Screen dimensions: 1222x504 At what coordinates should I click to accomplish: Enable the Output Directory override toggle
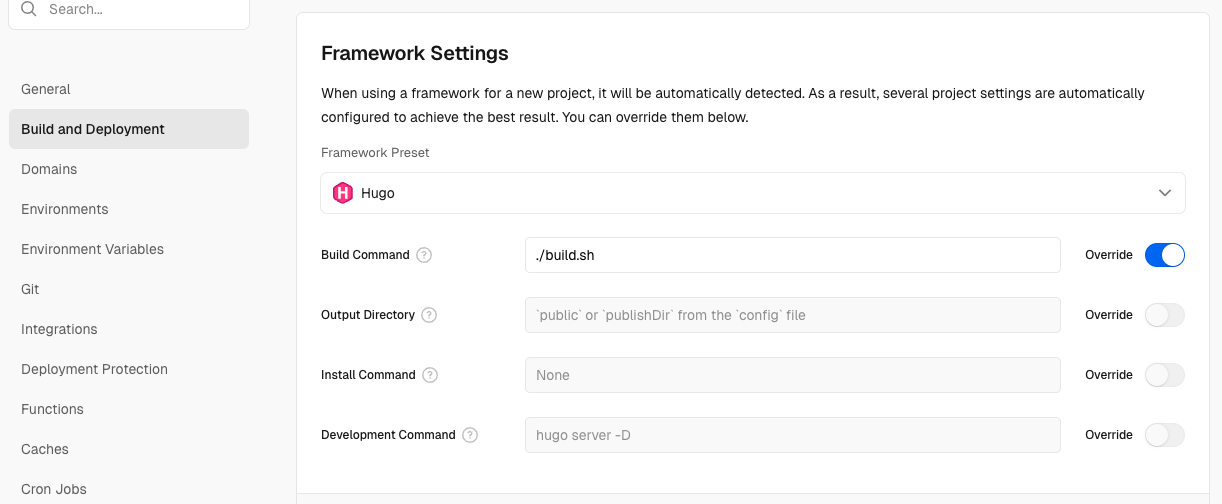[x=1164, y=315]
